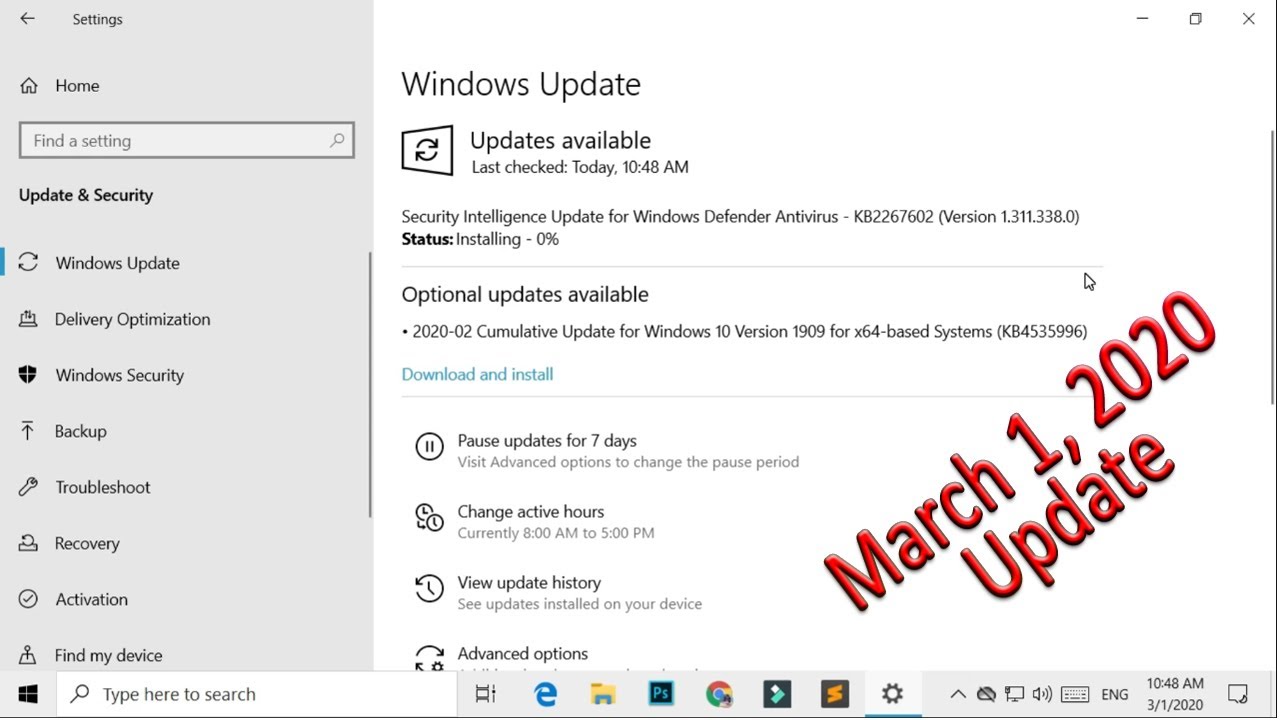Viewport: 1280px width, 720px height.
Task: Click the volume speaker icon
Action: (x=1042, y=694)
